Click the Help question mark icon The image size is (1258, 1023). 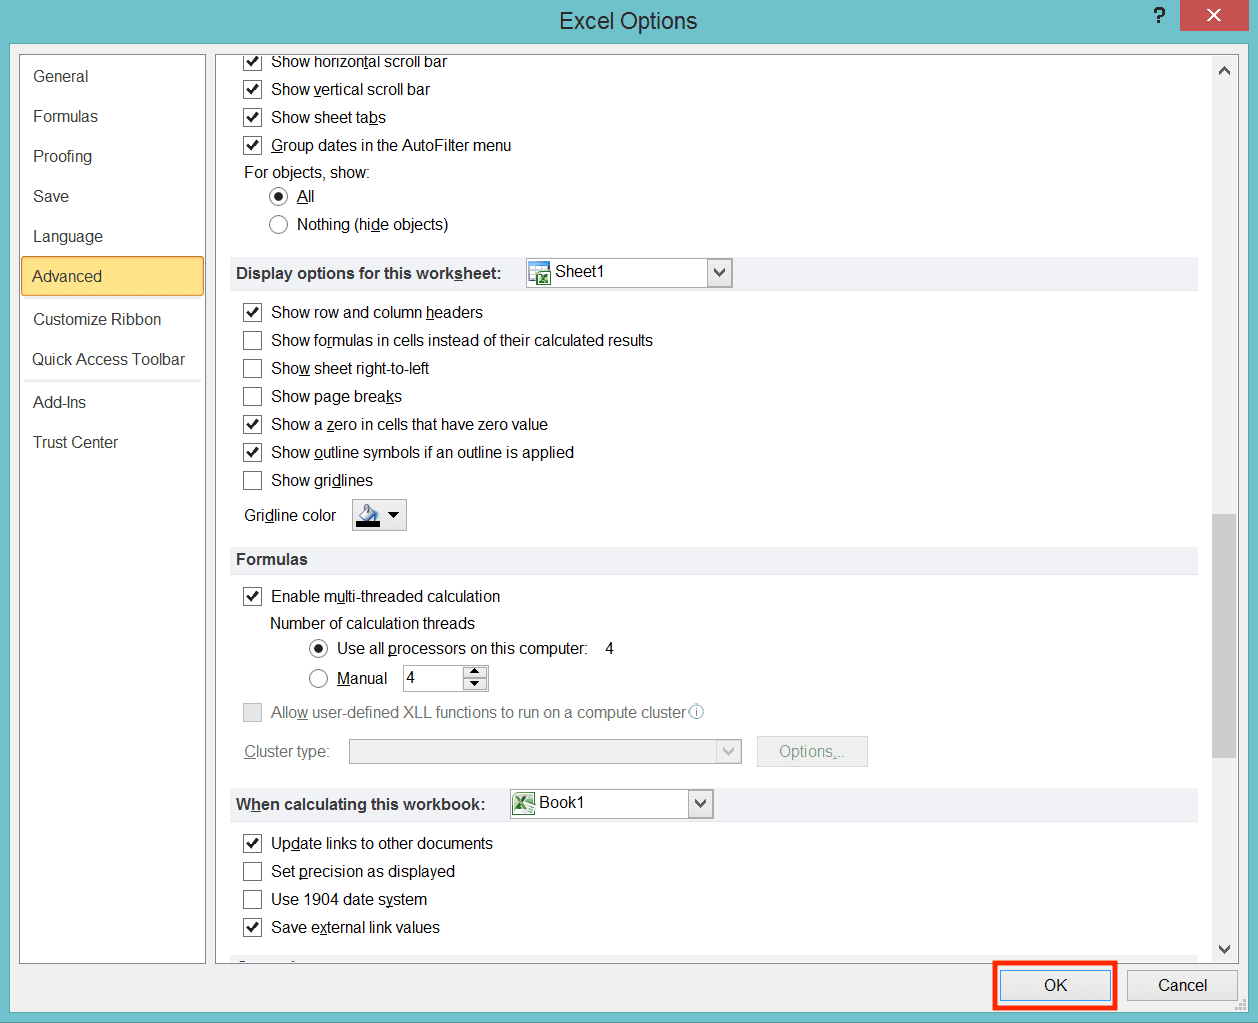point(1159,15)
